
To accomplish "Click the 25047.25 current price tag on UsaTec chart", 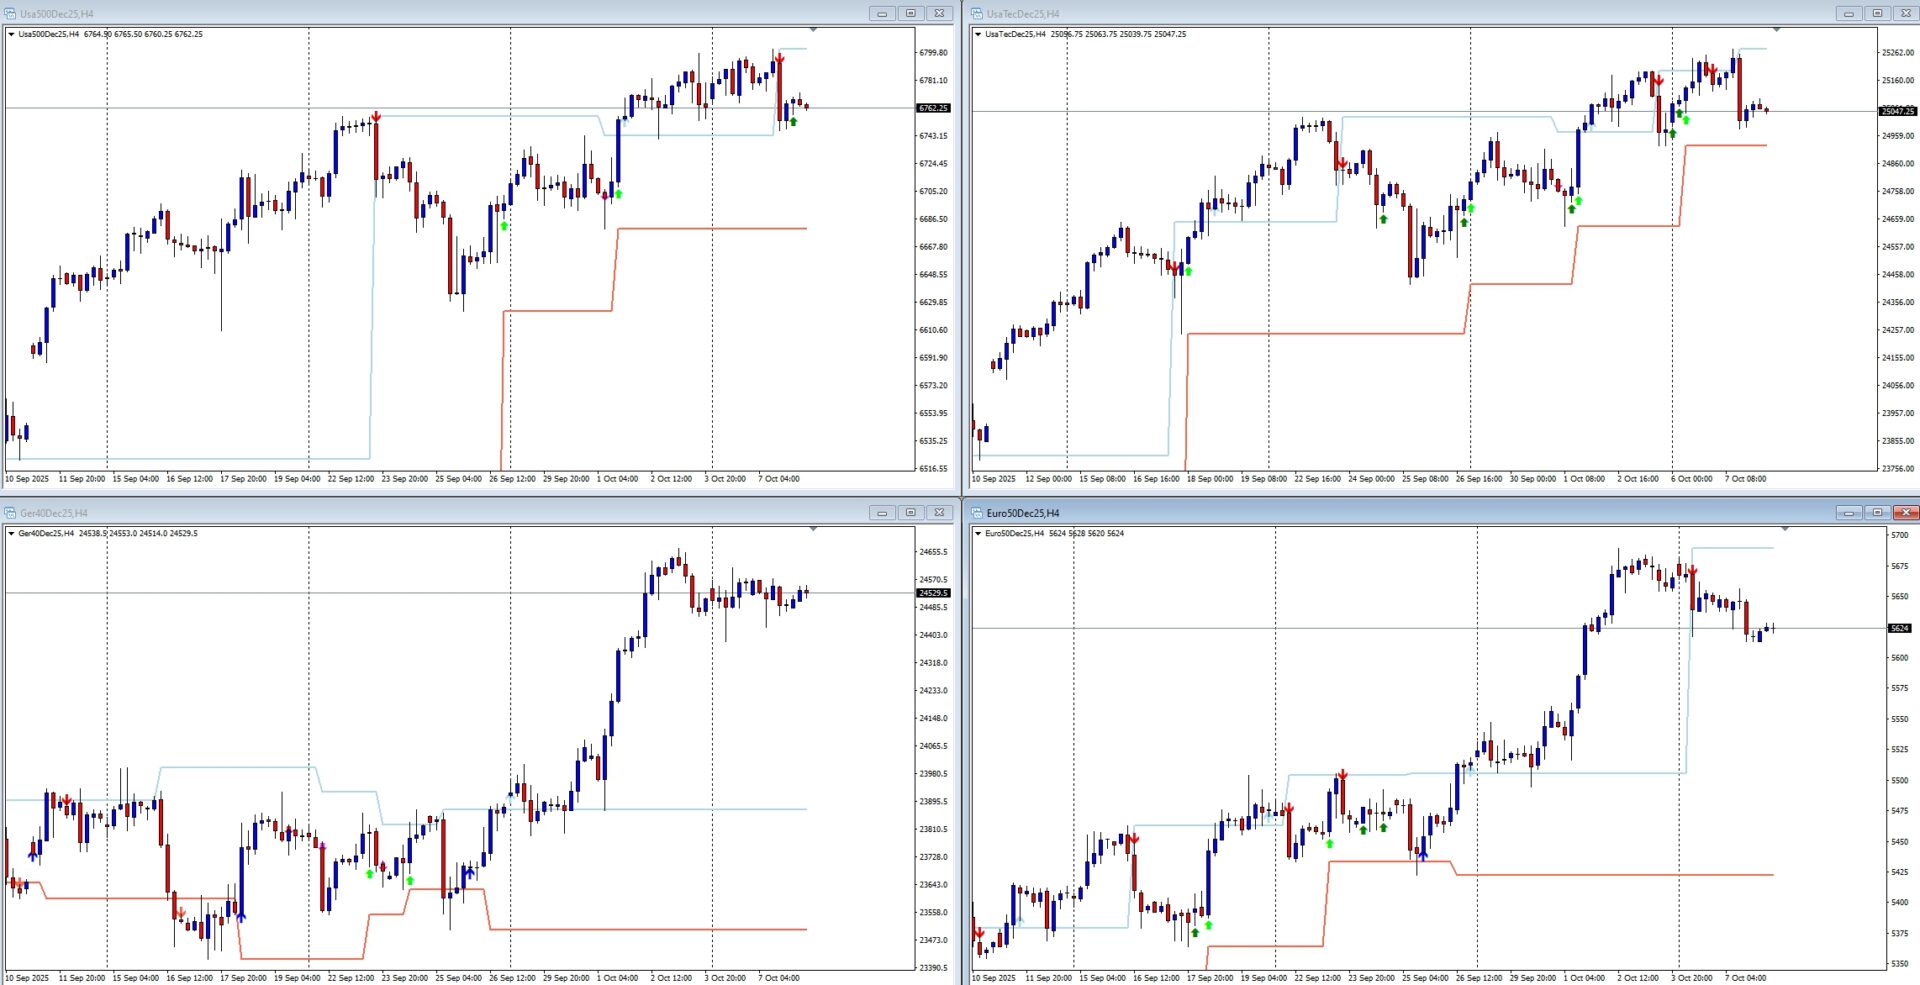I will [x=1897, y=111].
